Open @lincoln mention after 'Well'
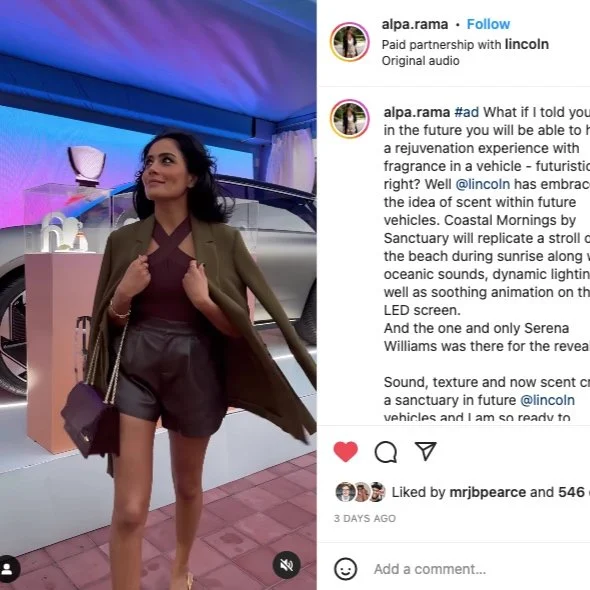The width and height of the screenshot is (590, 590). [483, 184]
